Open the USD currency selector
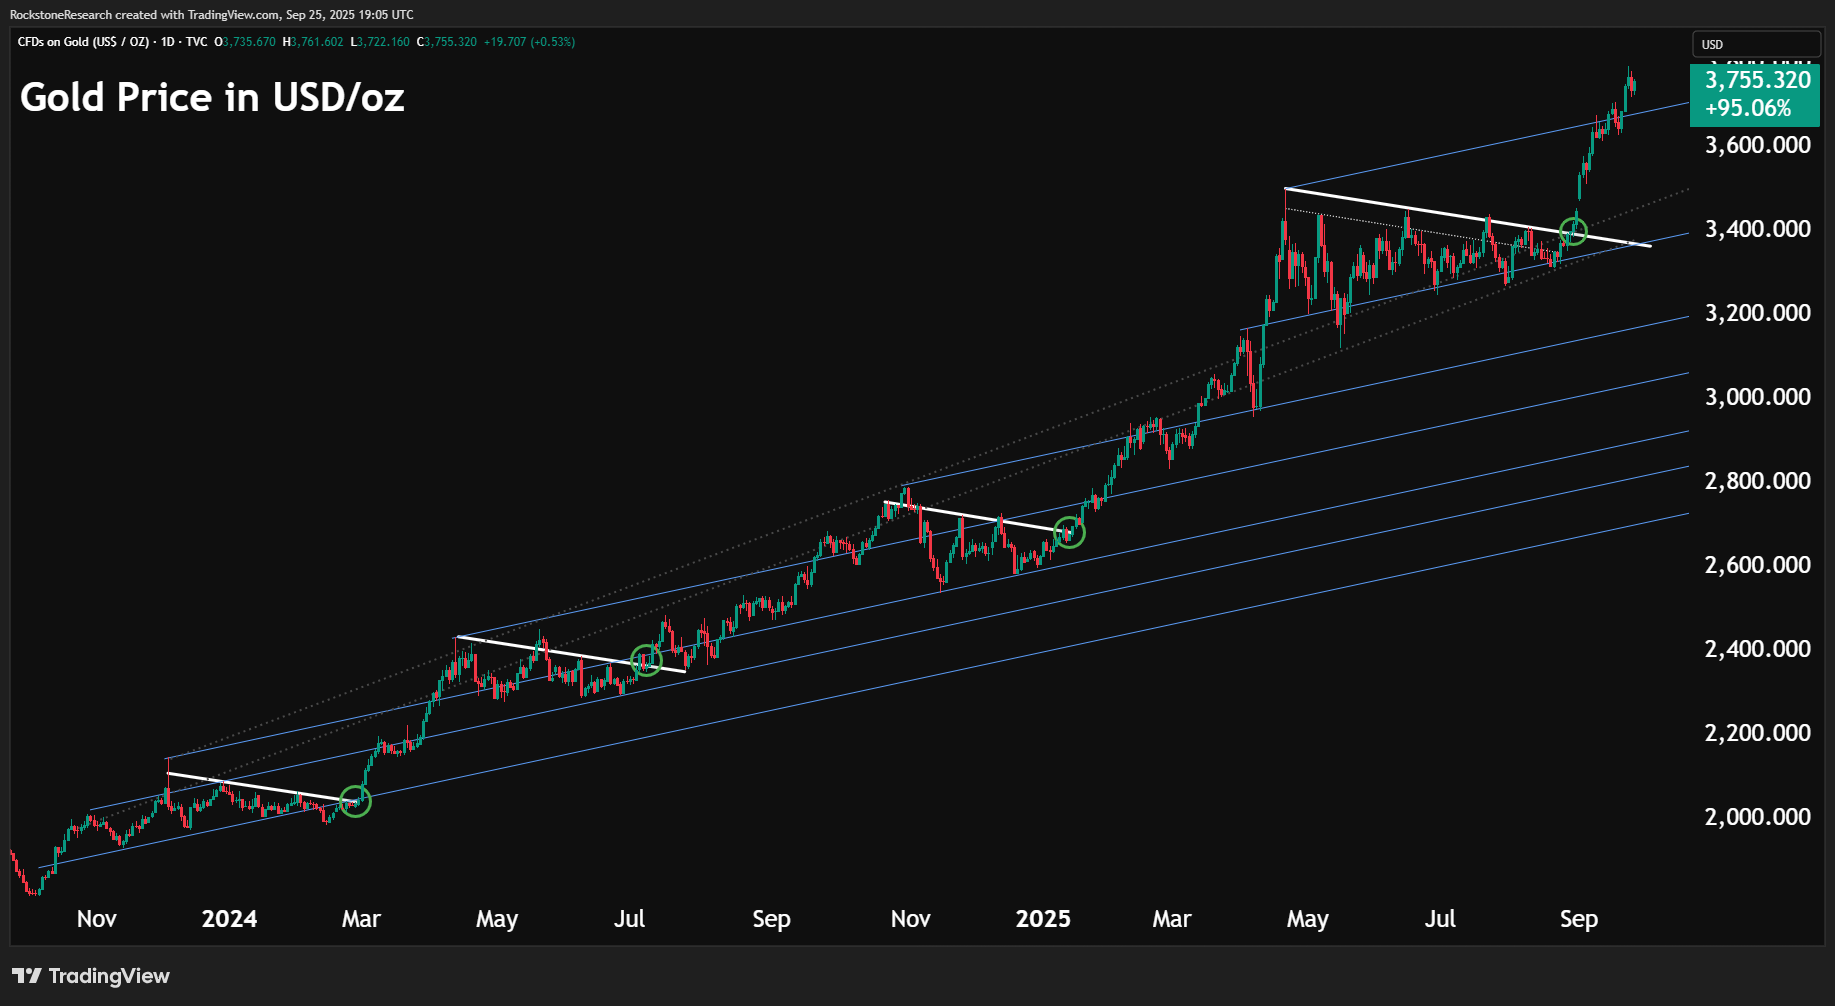 [x=1754, y=44]
